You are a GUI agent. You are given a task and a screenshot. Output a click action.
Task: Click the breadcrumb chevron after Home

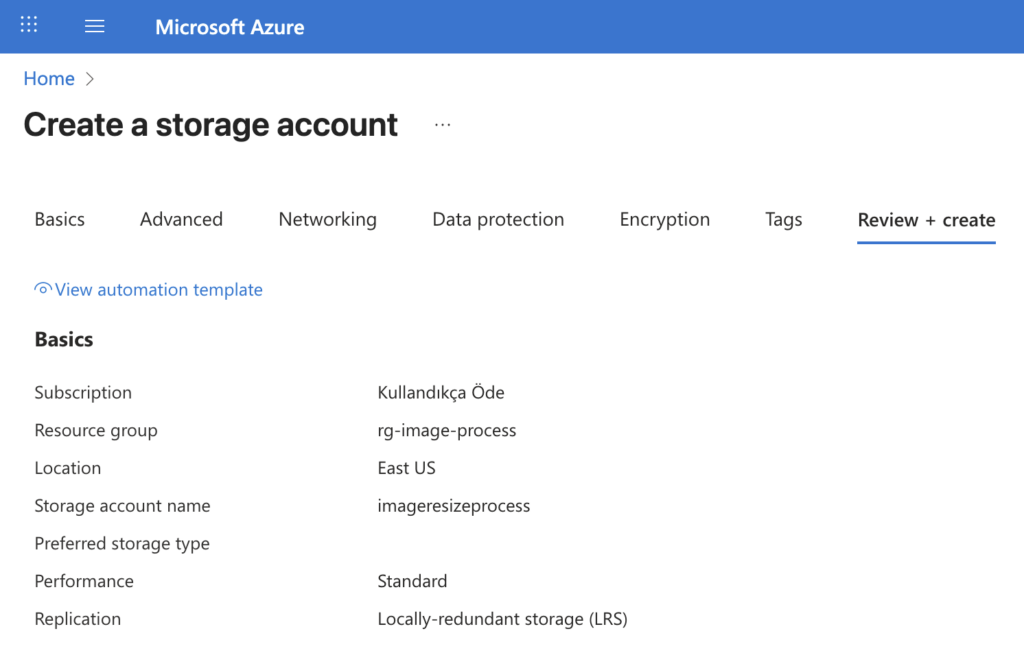pos(90,79)
